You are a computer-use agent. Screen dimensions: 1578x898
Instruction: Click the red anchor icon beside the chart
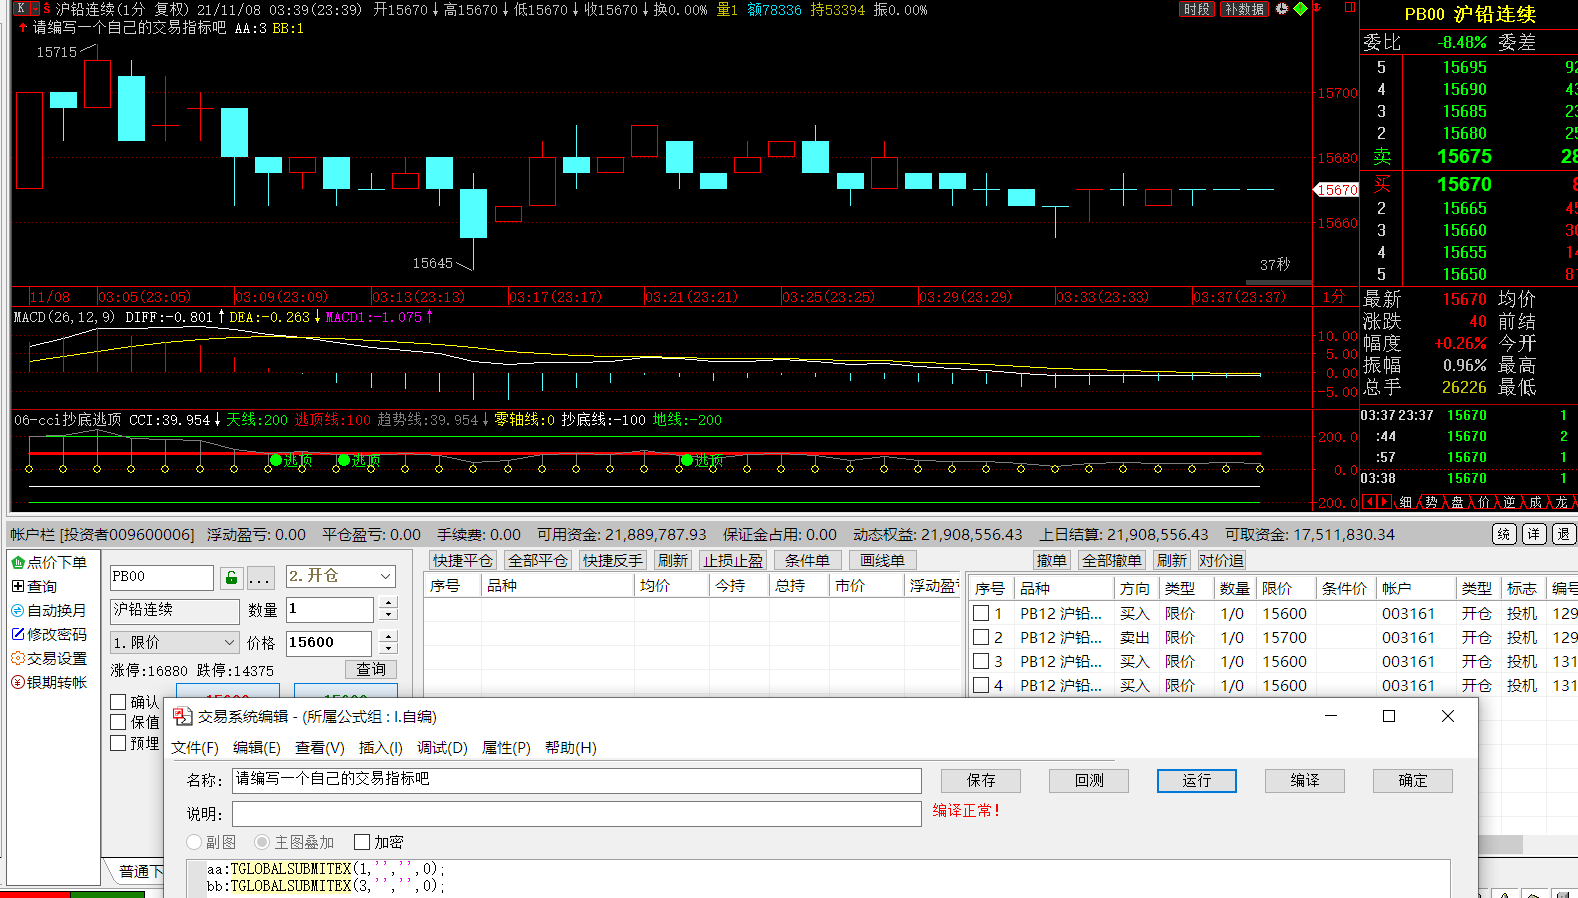(x=1318, y=8)
